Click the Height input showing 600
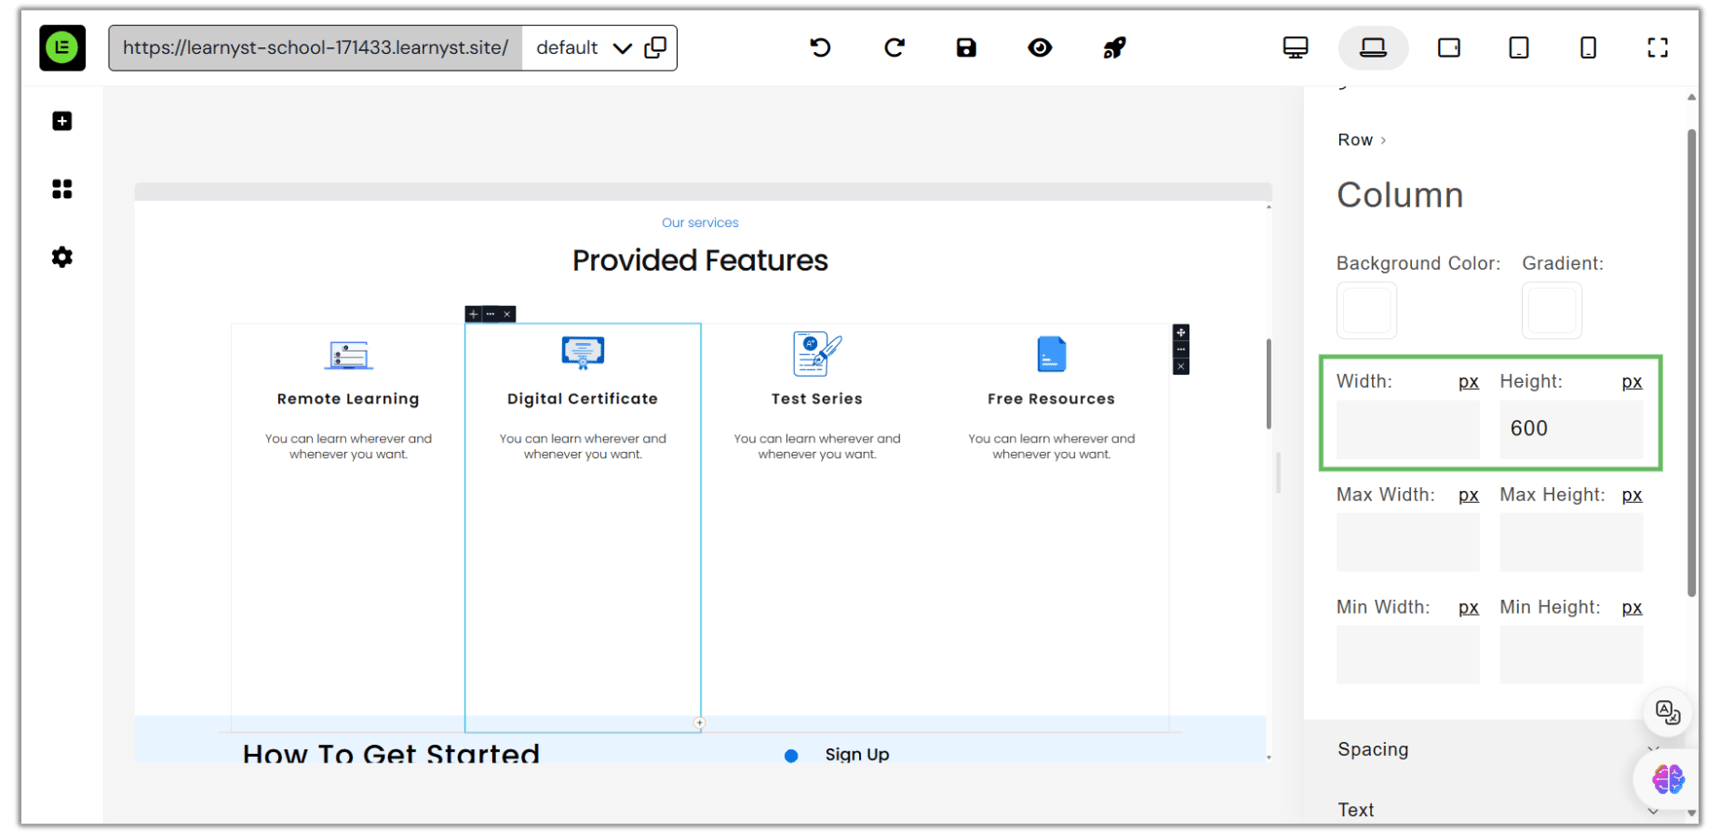Viewport: 1720px width, 834px height. point(1570,429)
